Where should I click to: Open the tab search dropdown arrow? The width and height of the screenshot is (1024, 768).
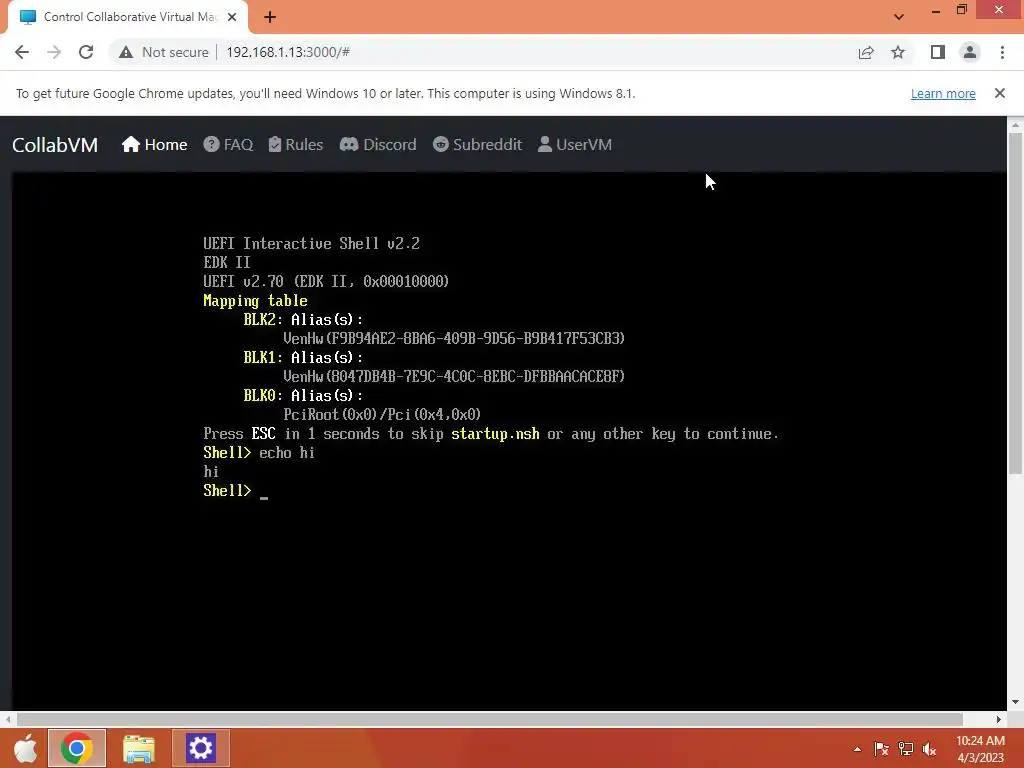pos(899,17)
